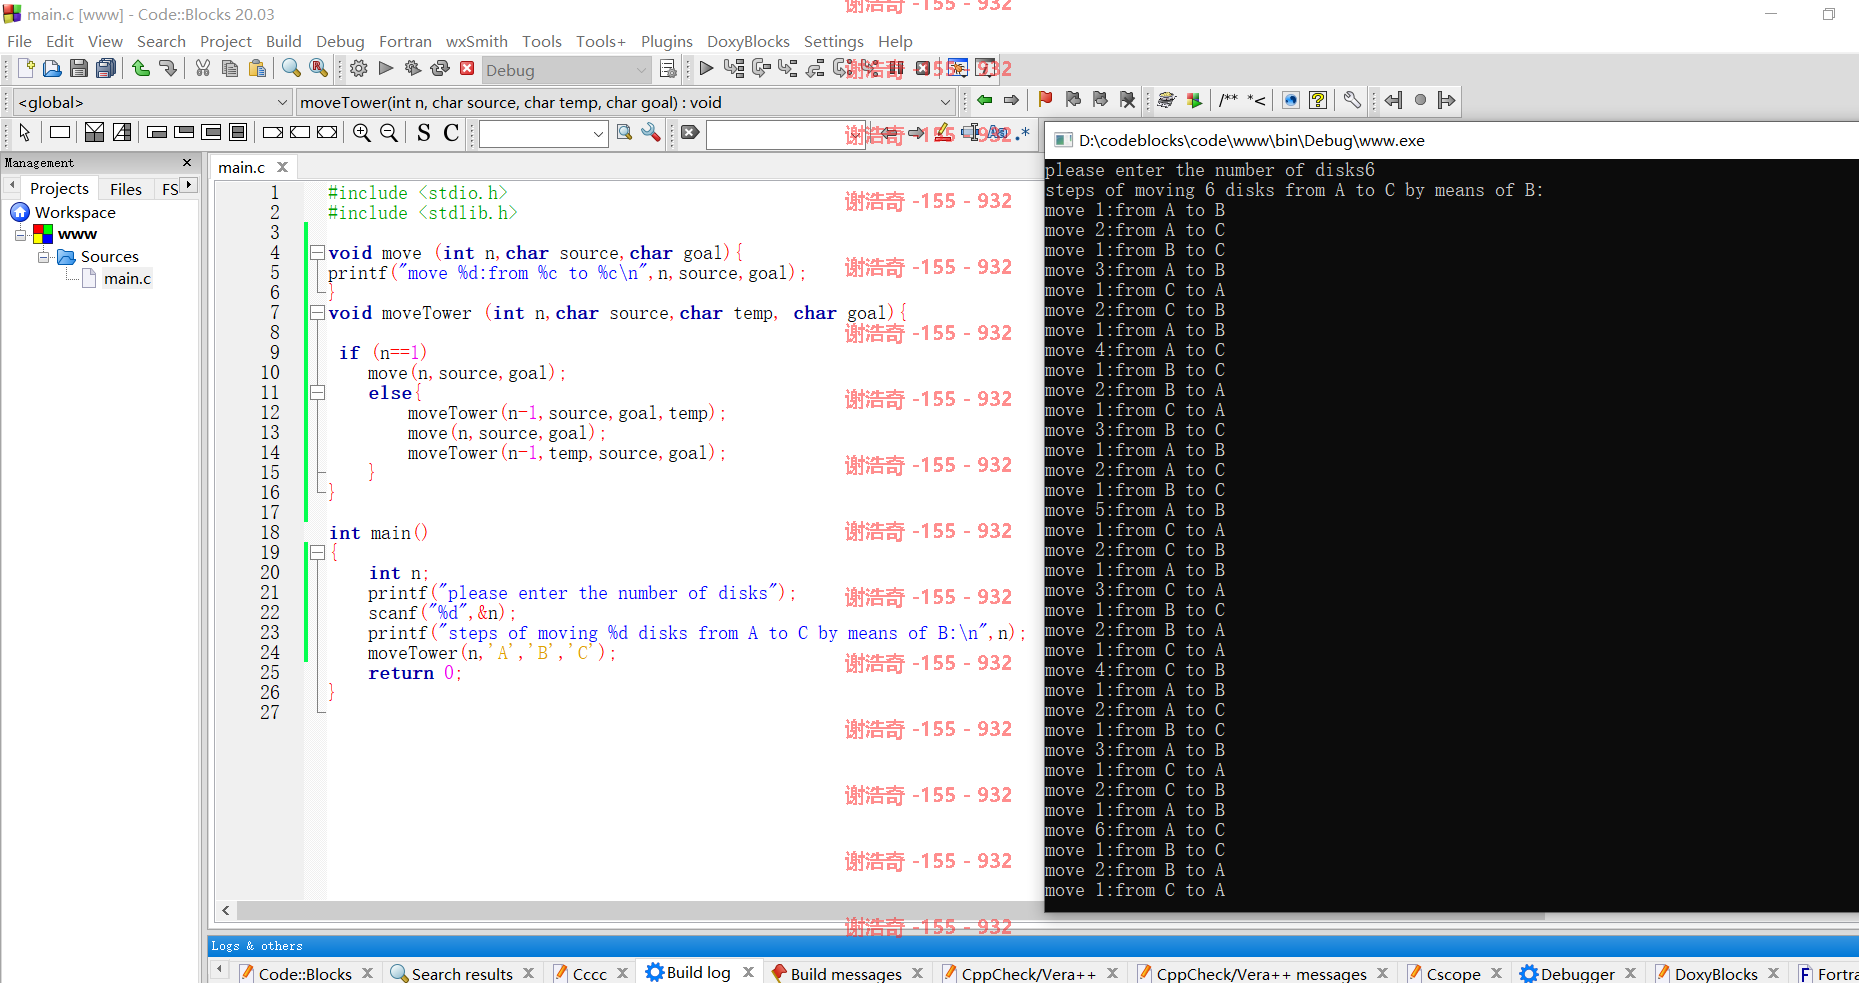Toggle source view with S icon
The image size is (1859, 983).
[424, 132]
